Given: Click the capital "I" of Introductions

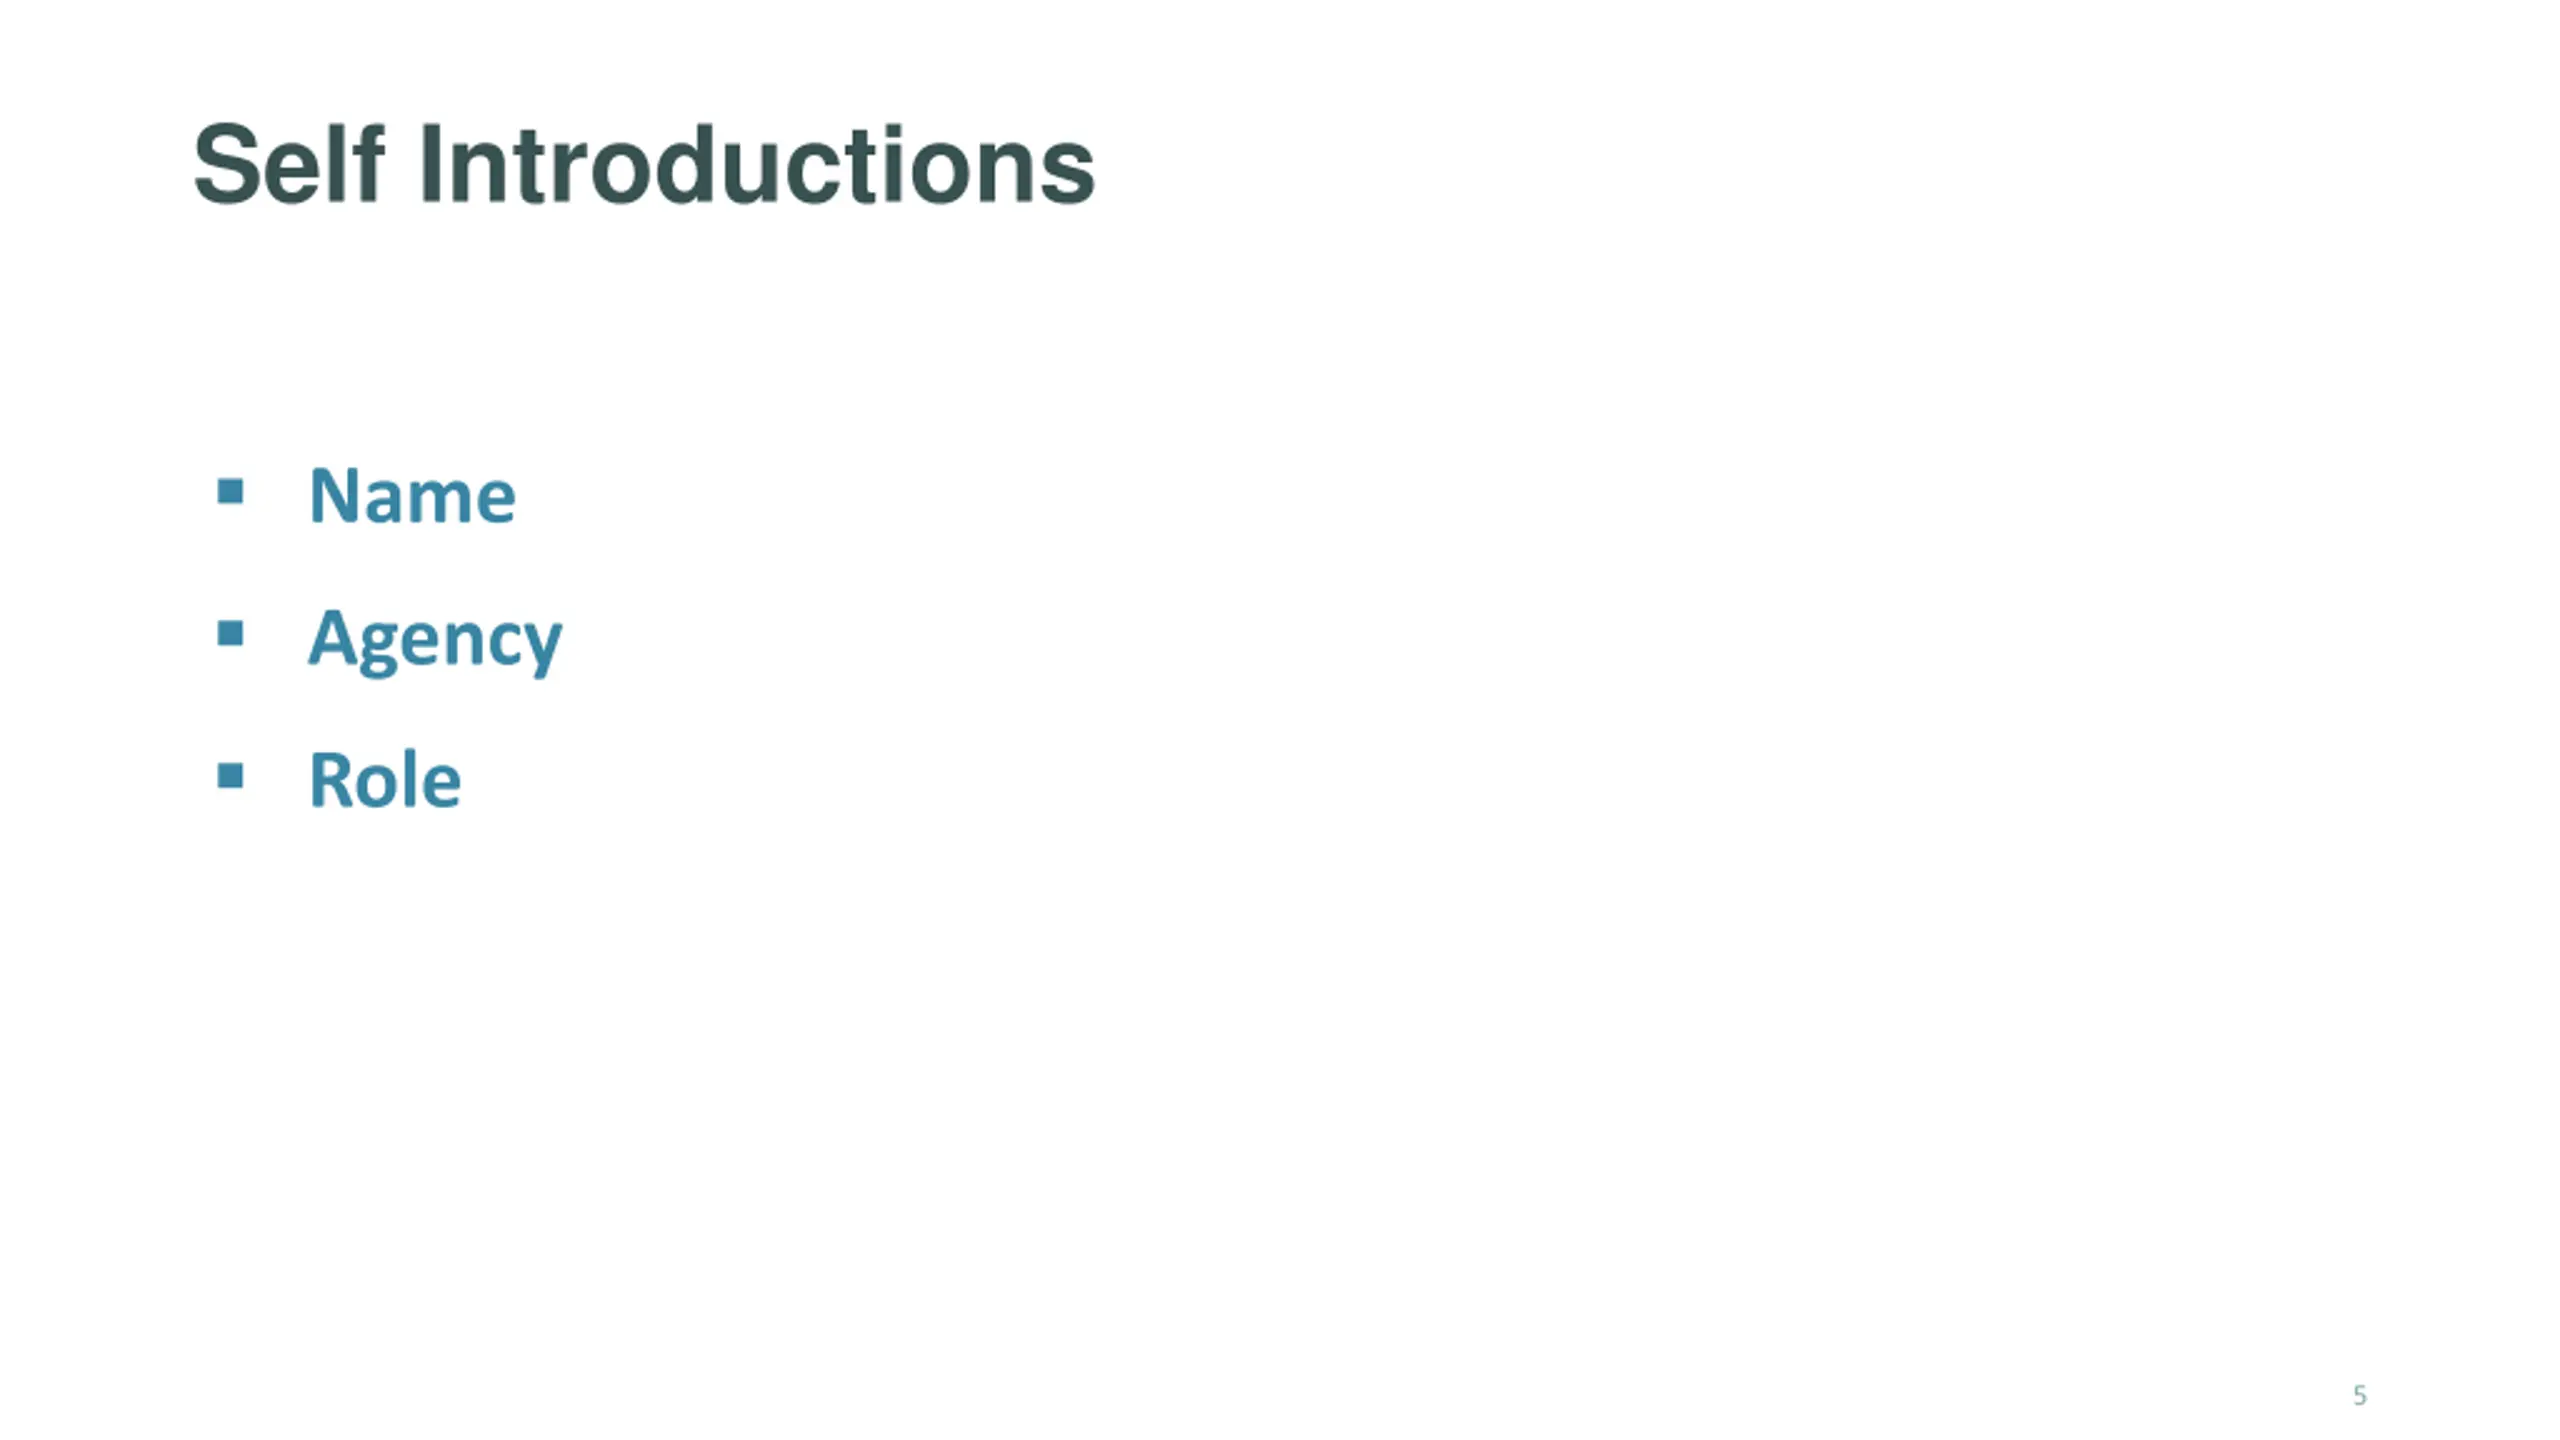Looking at the screenshot, I should coord(431,164).
